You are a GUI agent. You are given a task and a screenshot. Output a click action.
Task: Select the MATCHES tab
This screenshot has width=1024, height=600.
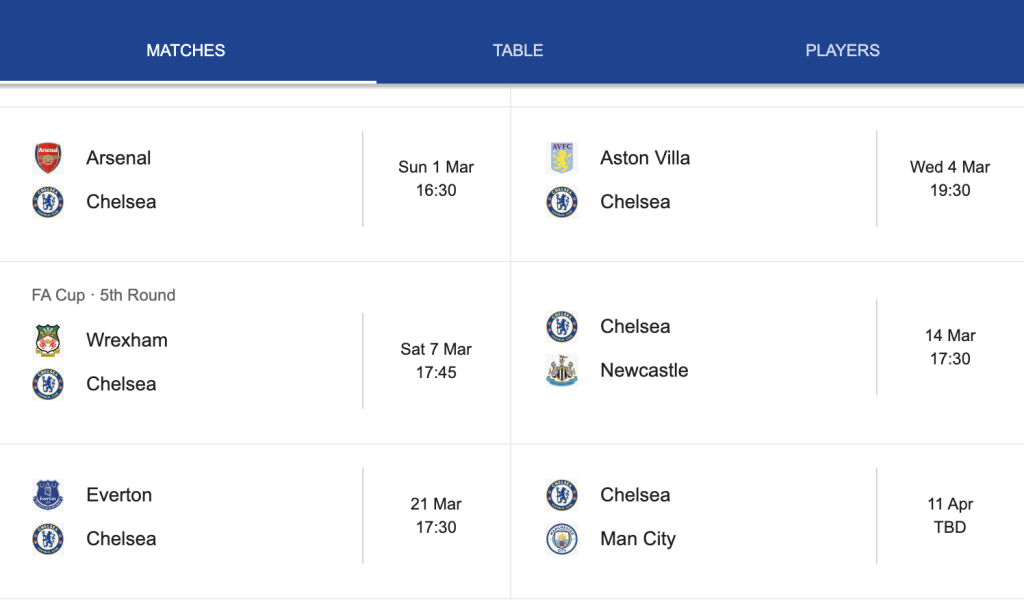pyautogui.click(x=185, y=50)
